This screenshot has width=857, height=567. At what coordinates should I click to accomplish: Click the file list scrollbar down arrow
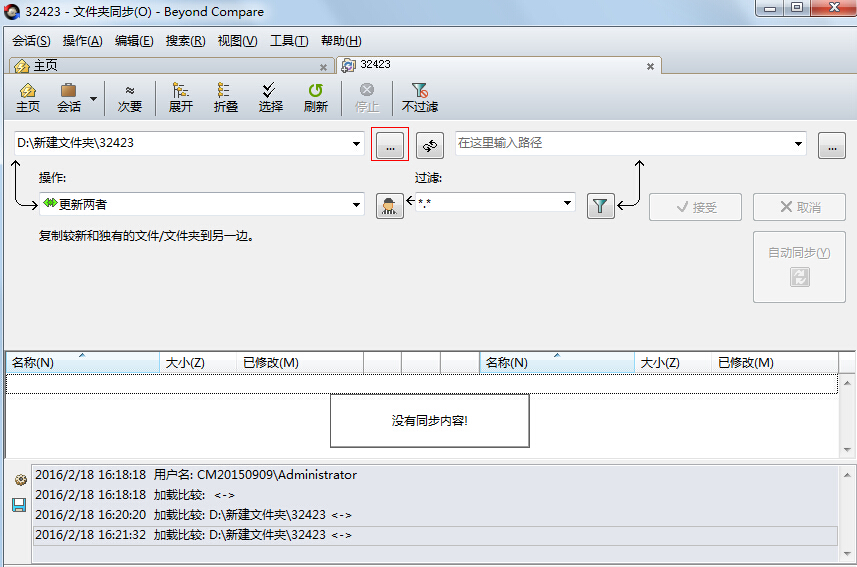coord(847,449)
